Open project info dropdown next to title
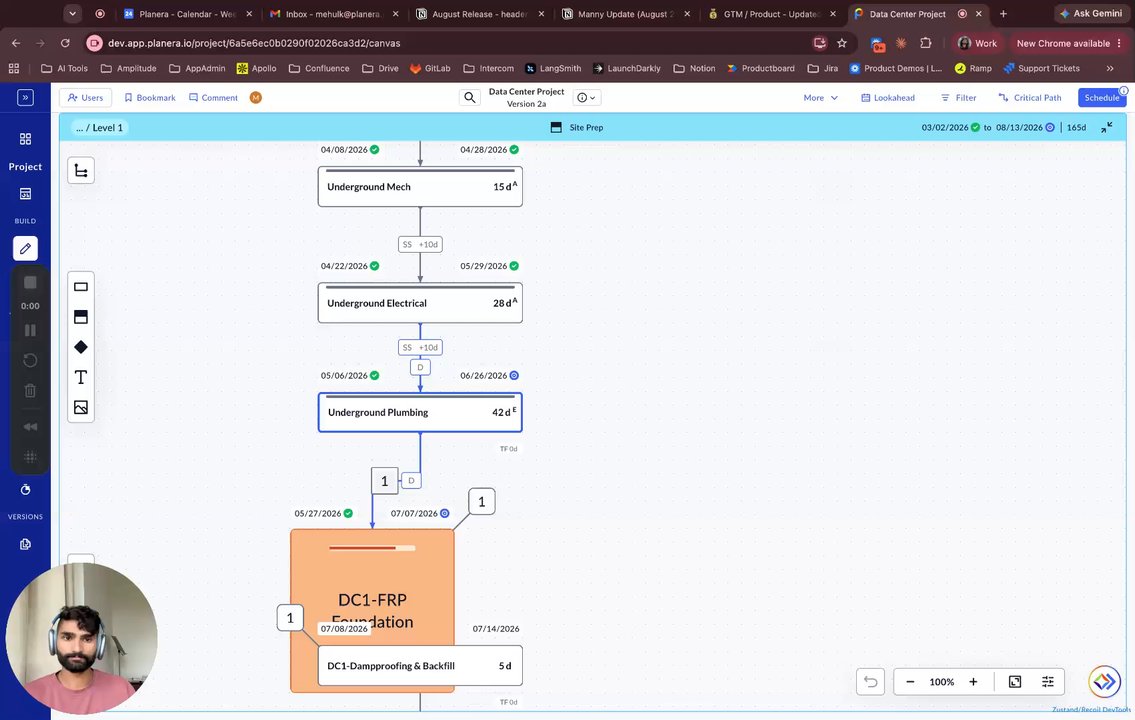The width and height of the screenshot is (1135, 720). point(587,98)
